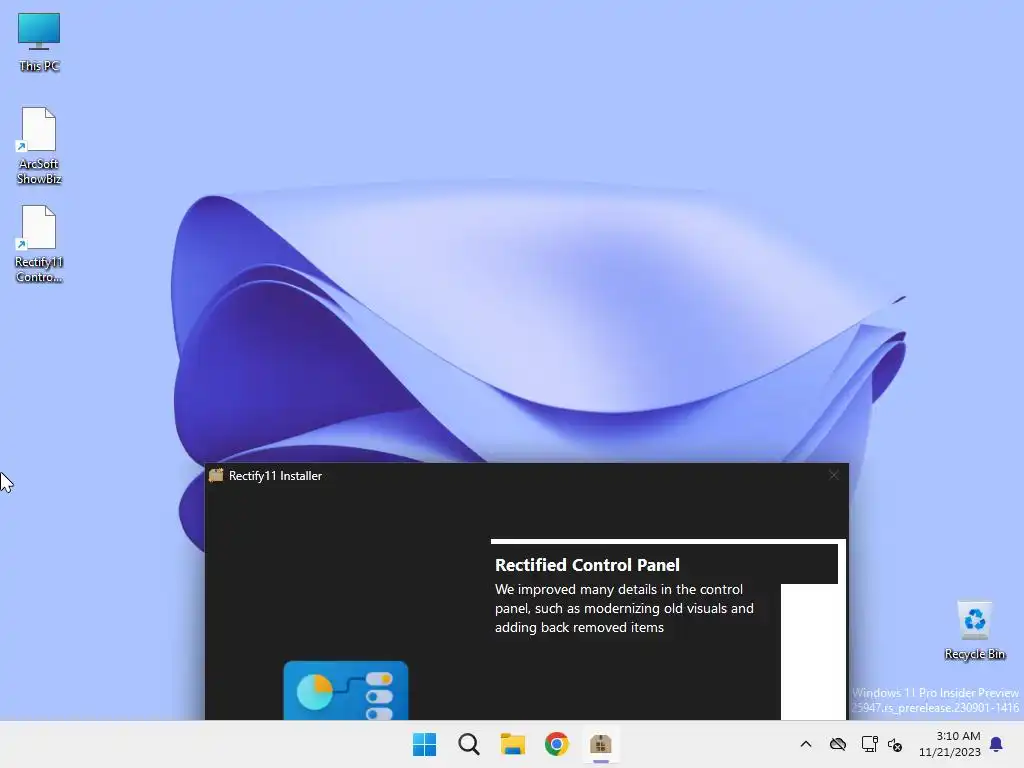The image size is (1024, 768).
Task: Click the 'We improved many details' description text
Action: (624, 608)
